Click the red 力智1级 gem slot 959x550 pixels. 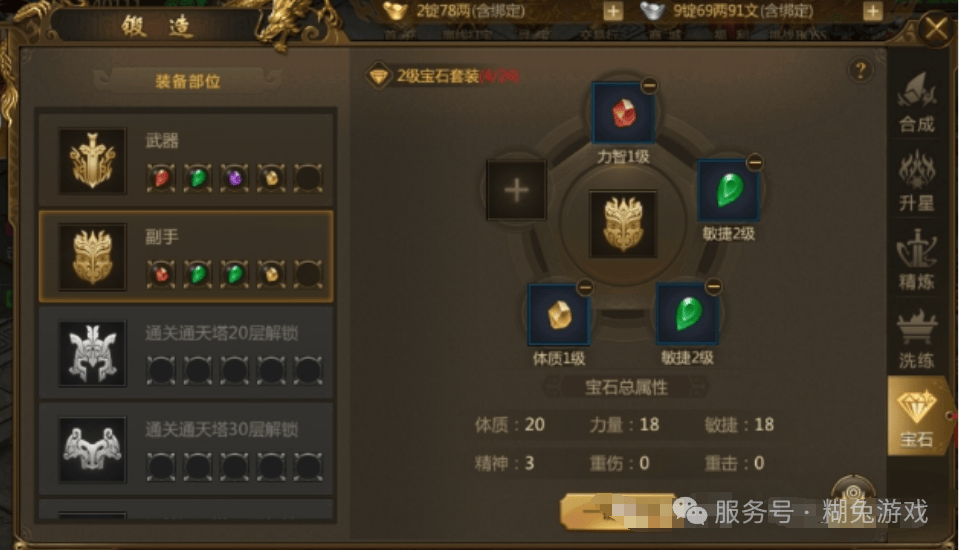pos(623,114)
